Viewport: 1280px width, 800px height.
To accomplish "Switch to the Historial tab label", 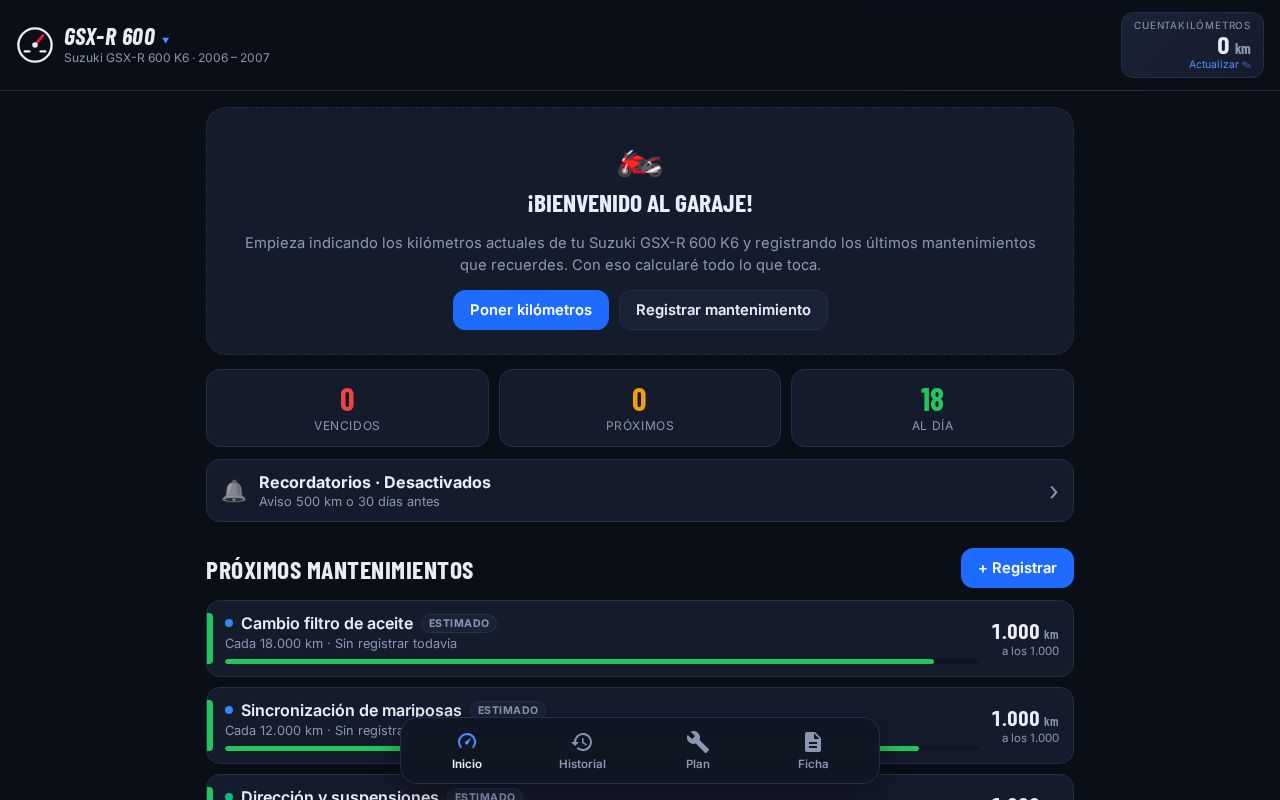I will coord(582,764).
